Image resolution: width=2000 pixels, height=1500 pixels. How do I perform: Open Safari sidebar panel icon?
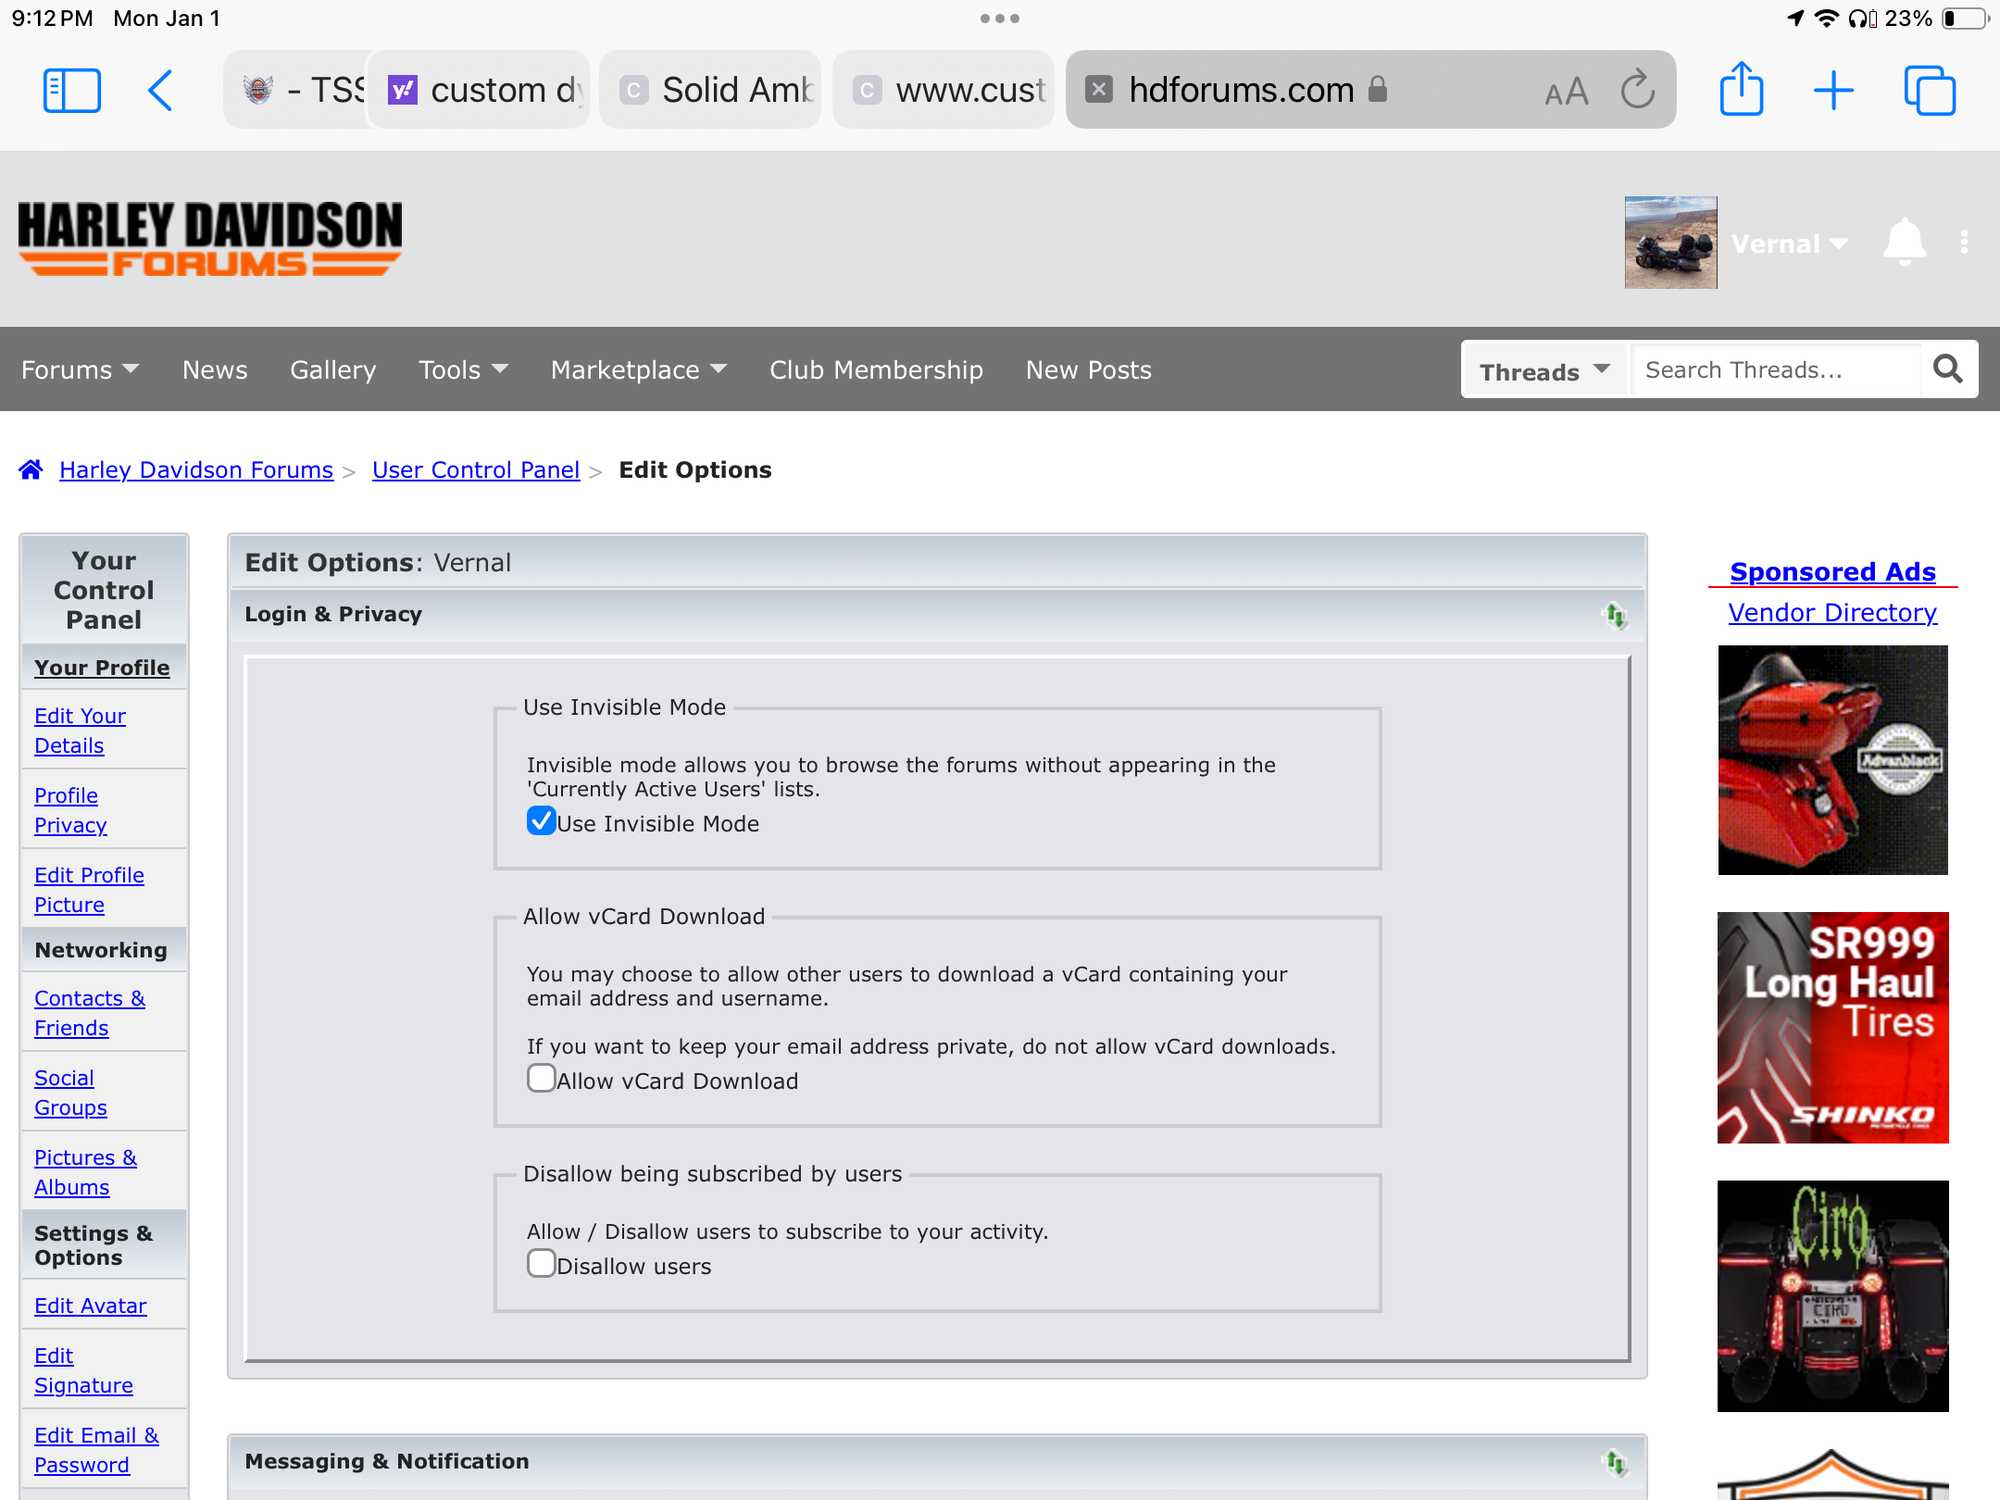click(72, 90)
